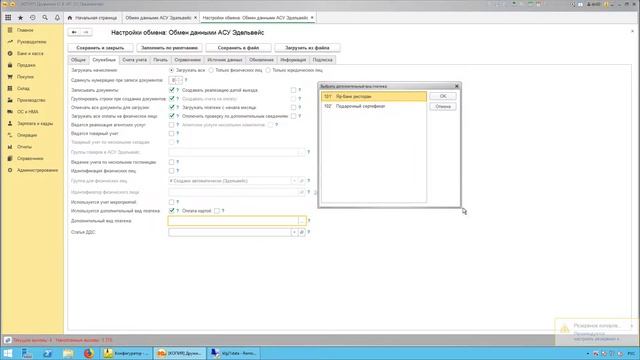Open the sections grid menu icon
This screenshot has width=640, height=360.
pyautogui.click(x=8, y=18)
